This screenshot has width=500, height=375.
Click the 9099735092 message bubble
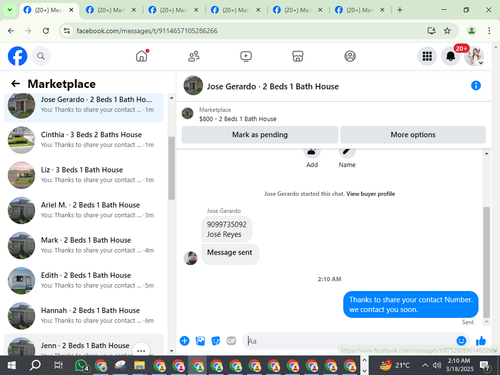(x=227, y=229)
